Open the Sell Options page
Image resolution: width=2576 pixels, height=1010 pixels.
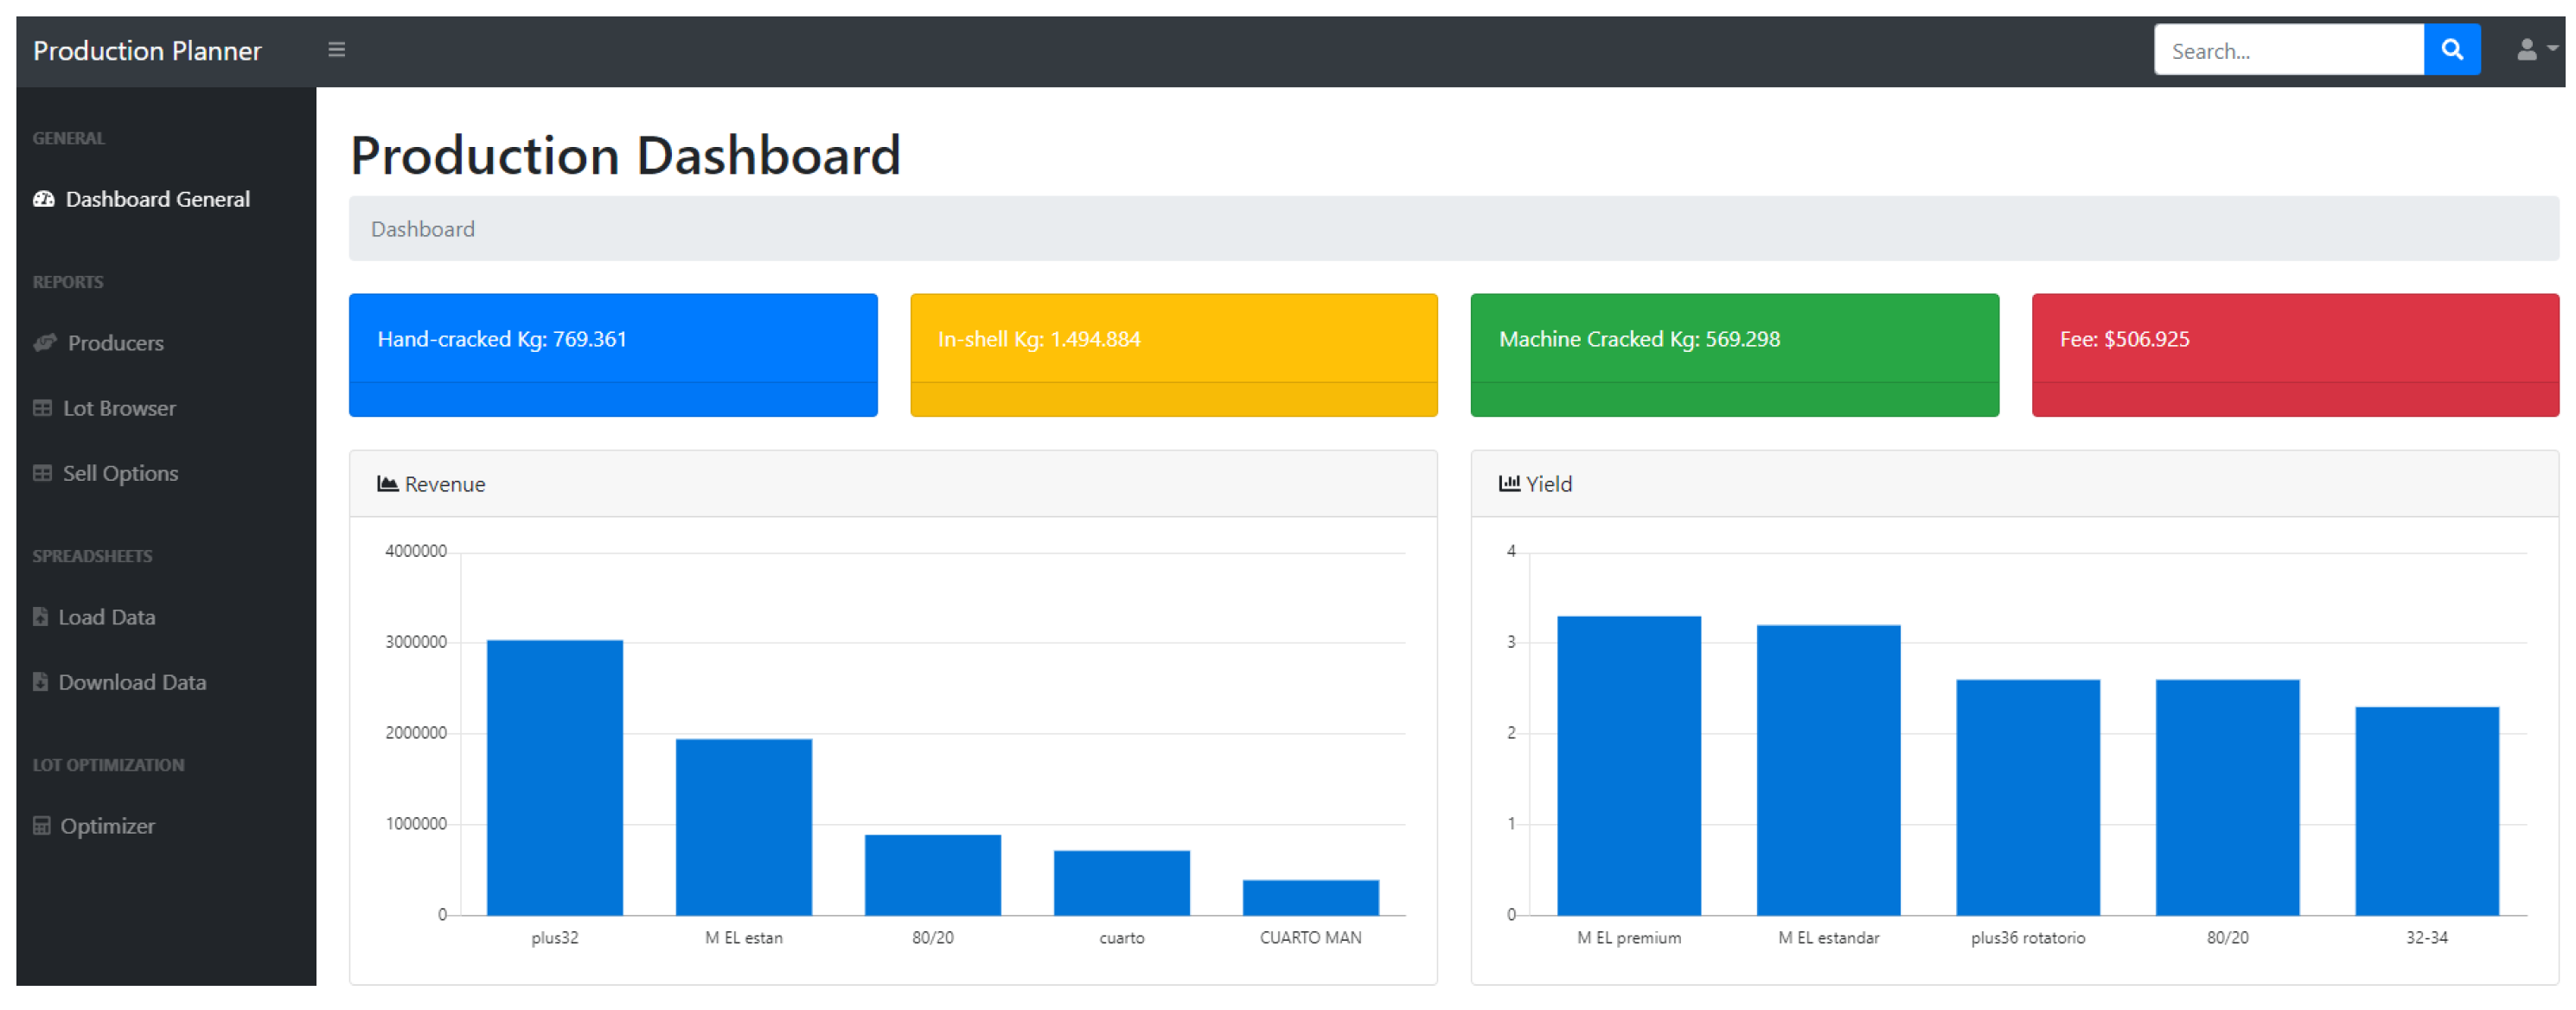pyautogui.click(x=120, y=473)
